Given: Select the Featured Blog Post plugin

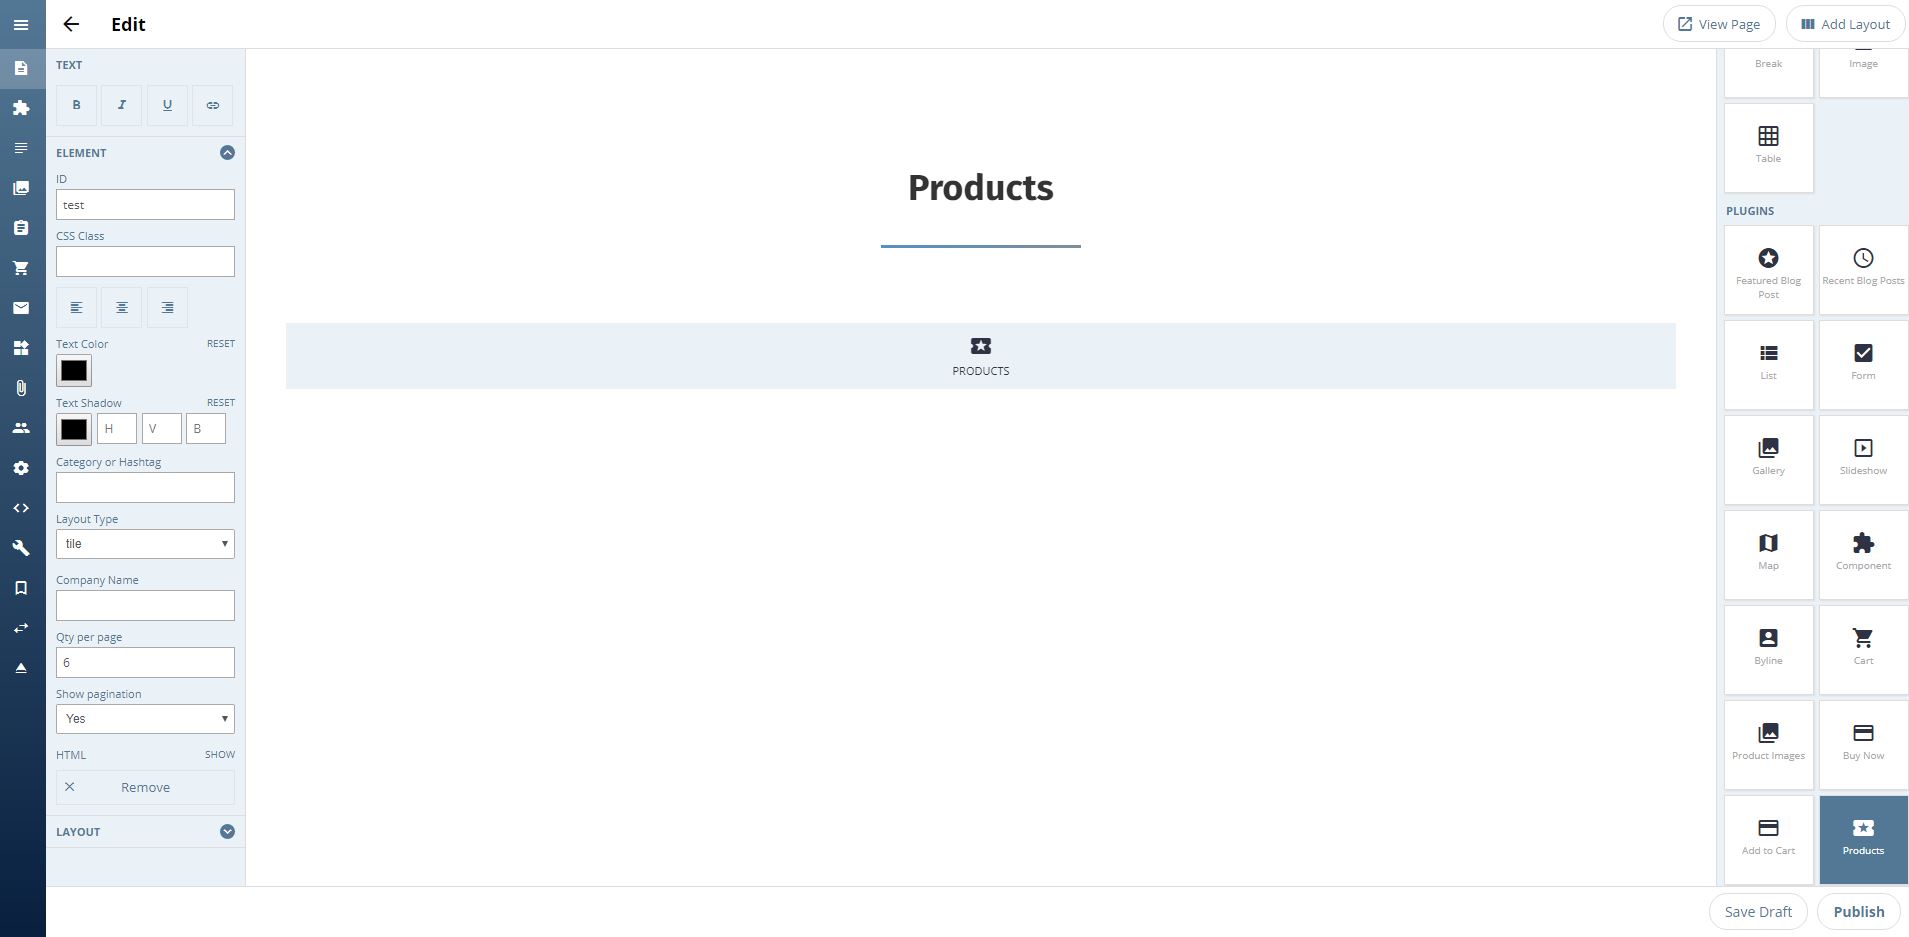Looking at the screenshot, I should coord(1768,270).
